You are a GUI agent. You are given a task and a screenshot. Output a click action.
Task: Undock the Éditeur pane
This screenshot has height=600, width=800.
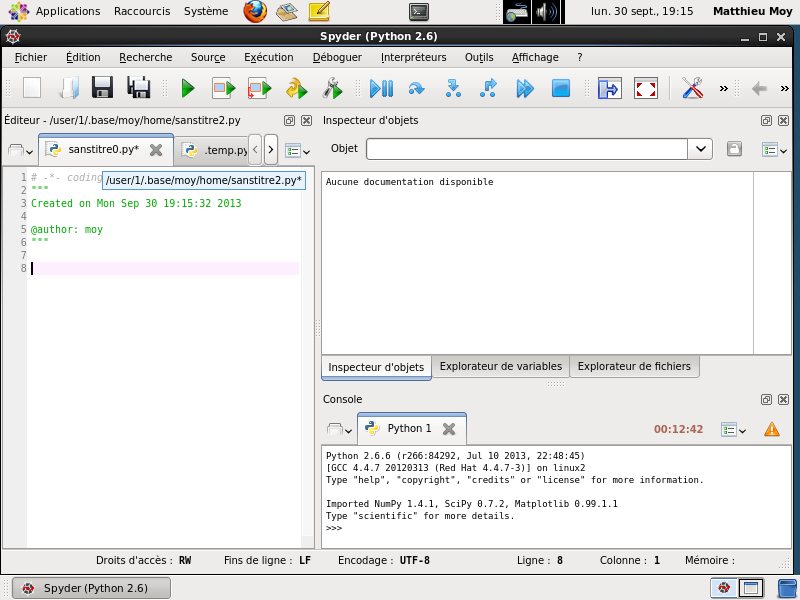pos(289,120)
